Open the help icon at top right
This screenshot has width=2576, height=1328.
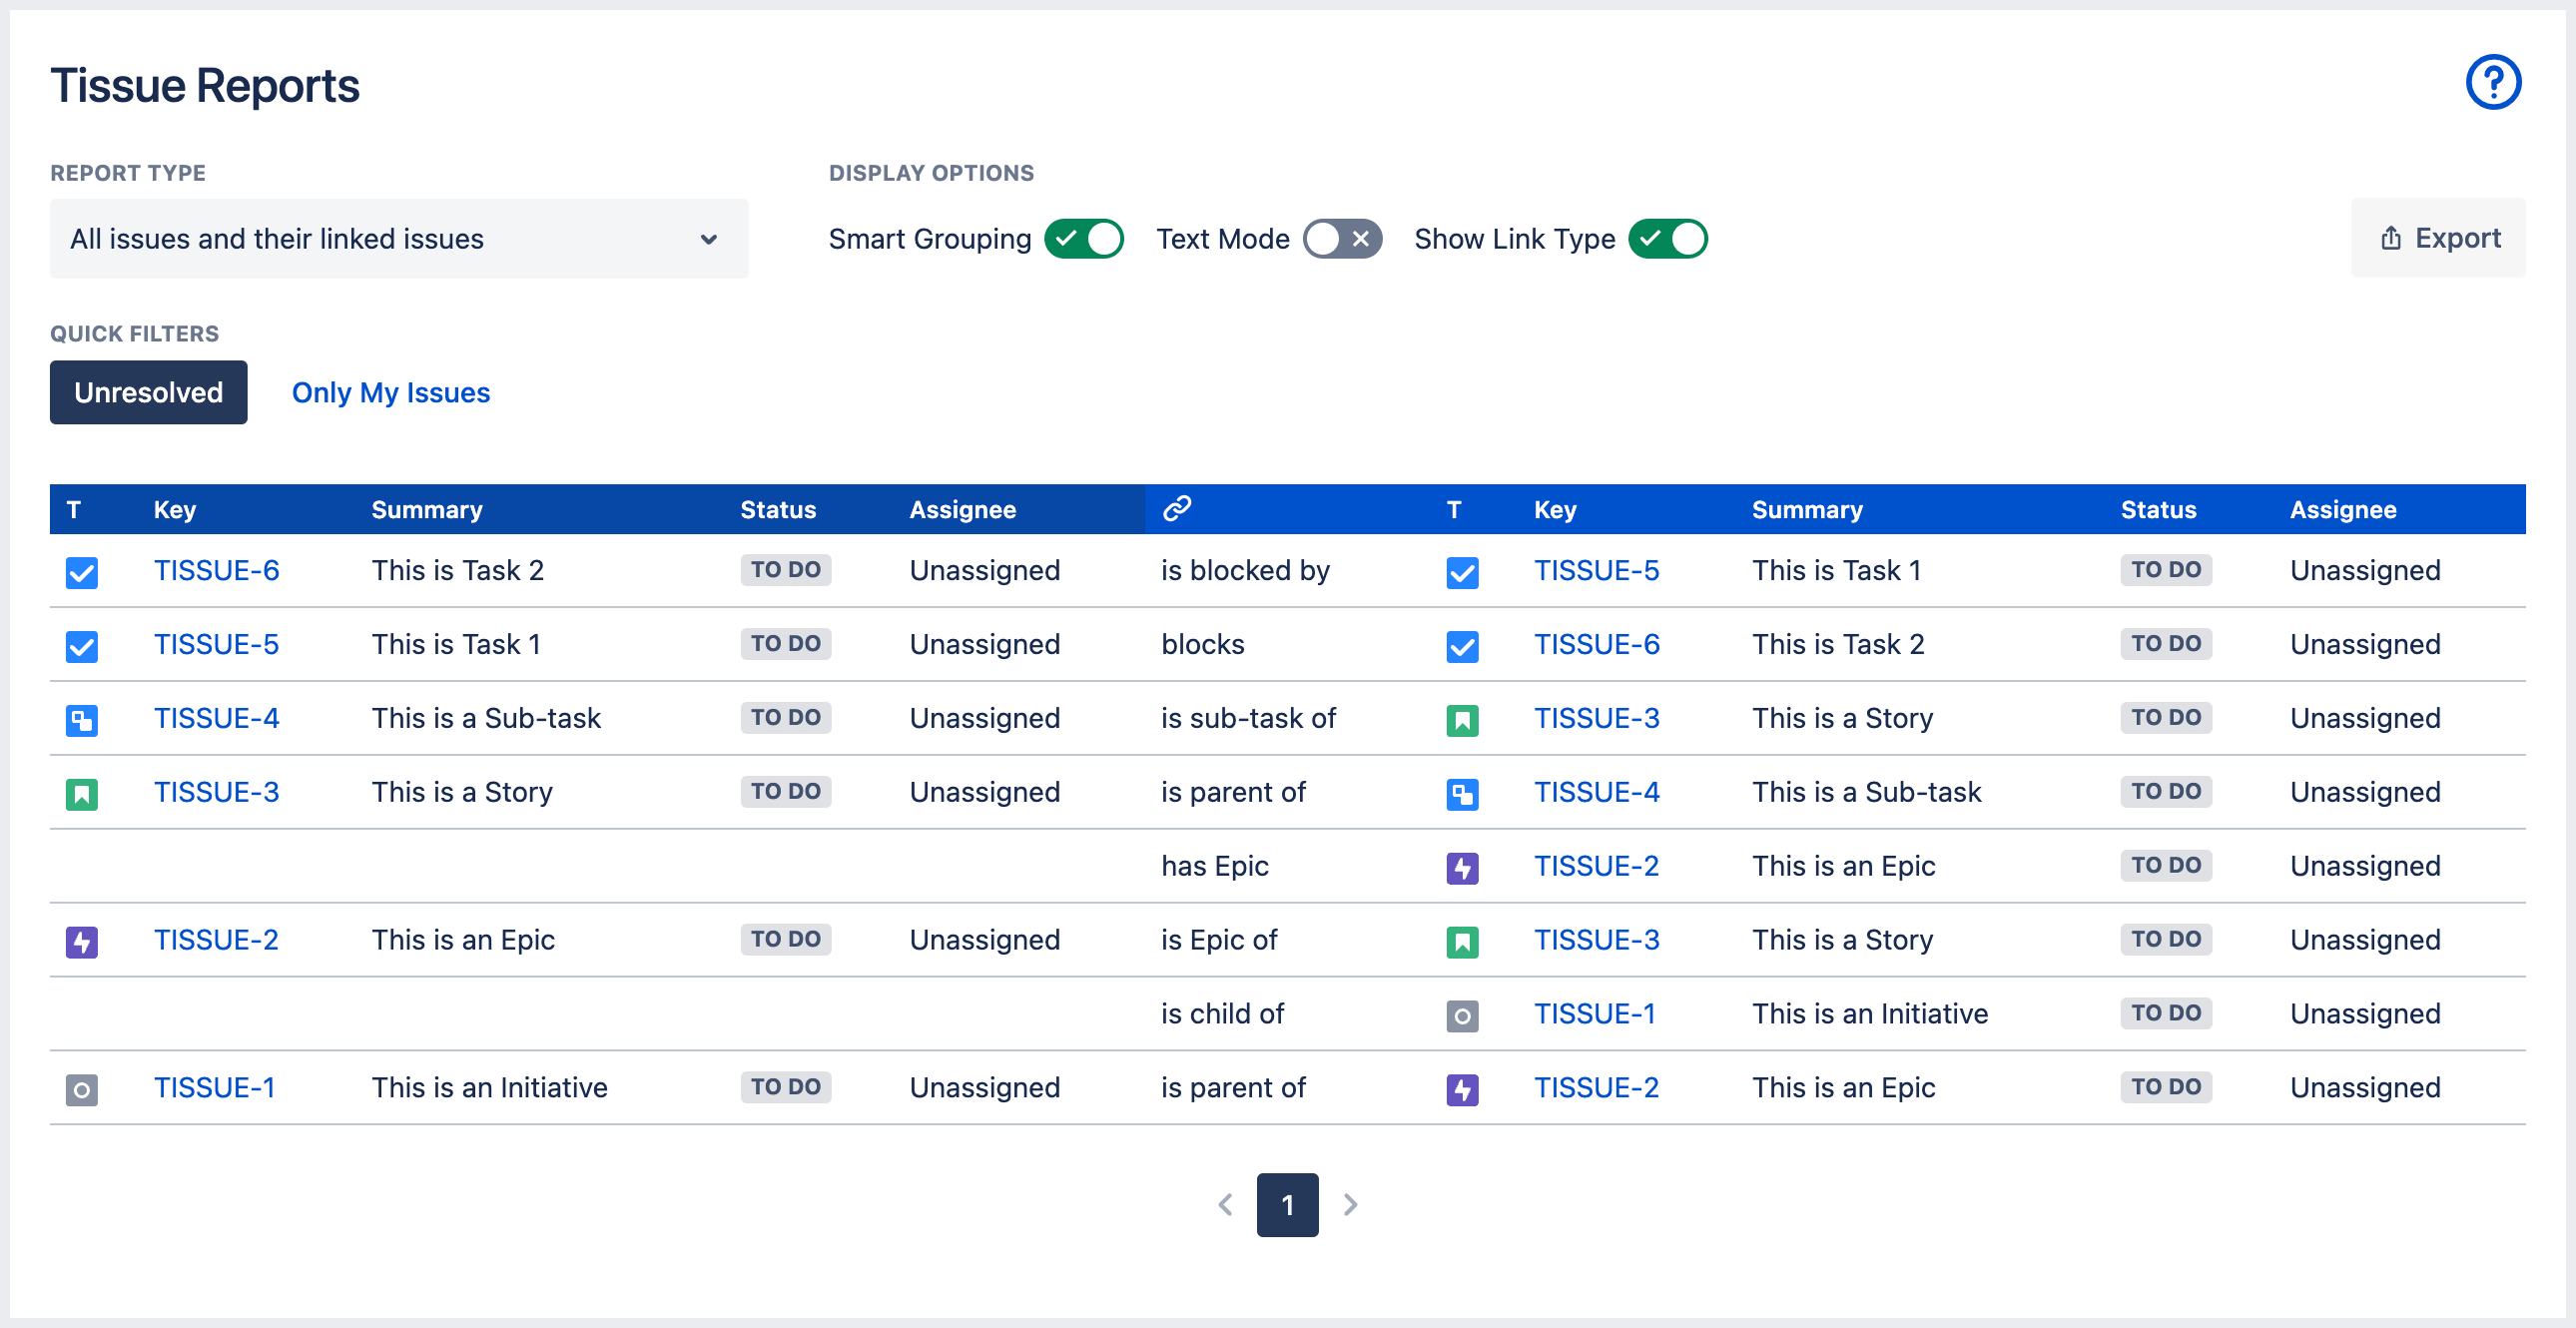point(2493,82)
